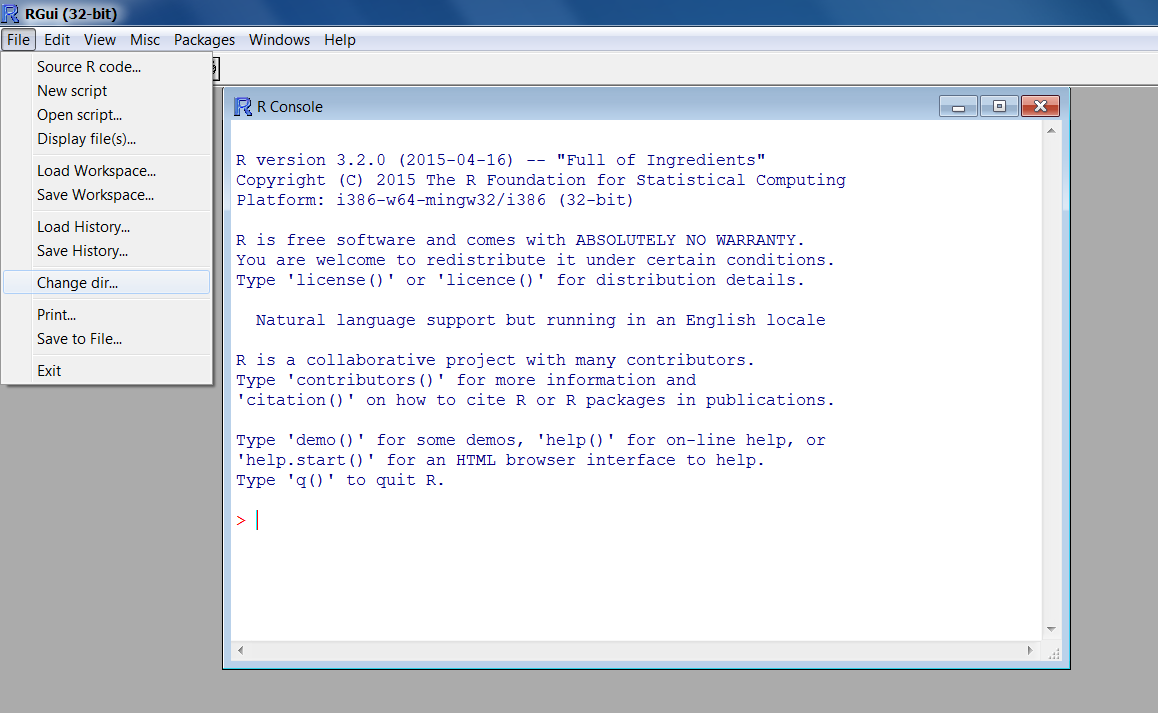The width and height of the screenshot is (1158, 713).
Task: Click the console scroll up arrow
Action: pos(1051,131)
